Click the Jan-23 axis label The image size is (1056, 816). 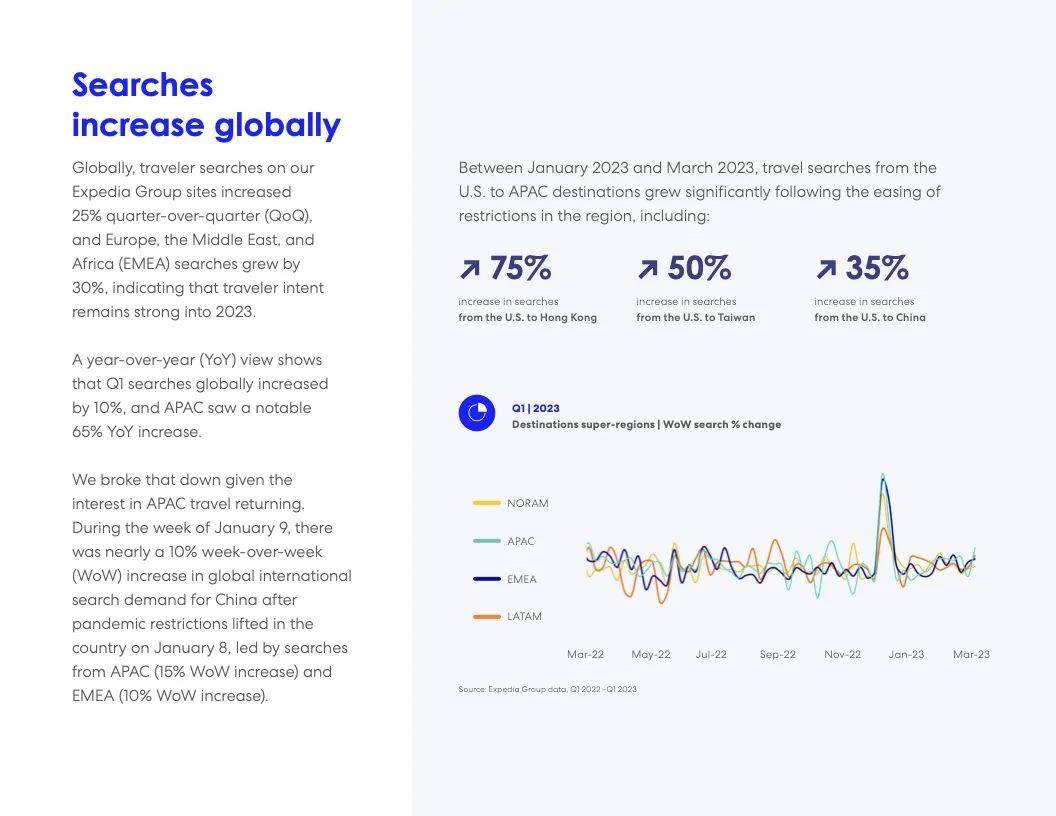pos(906,654)
